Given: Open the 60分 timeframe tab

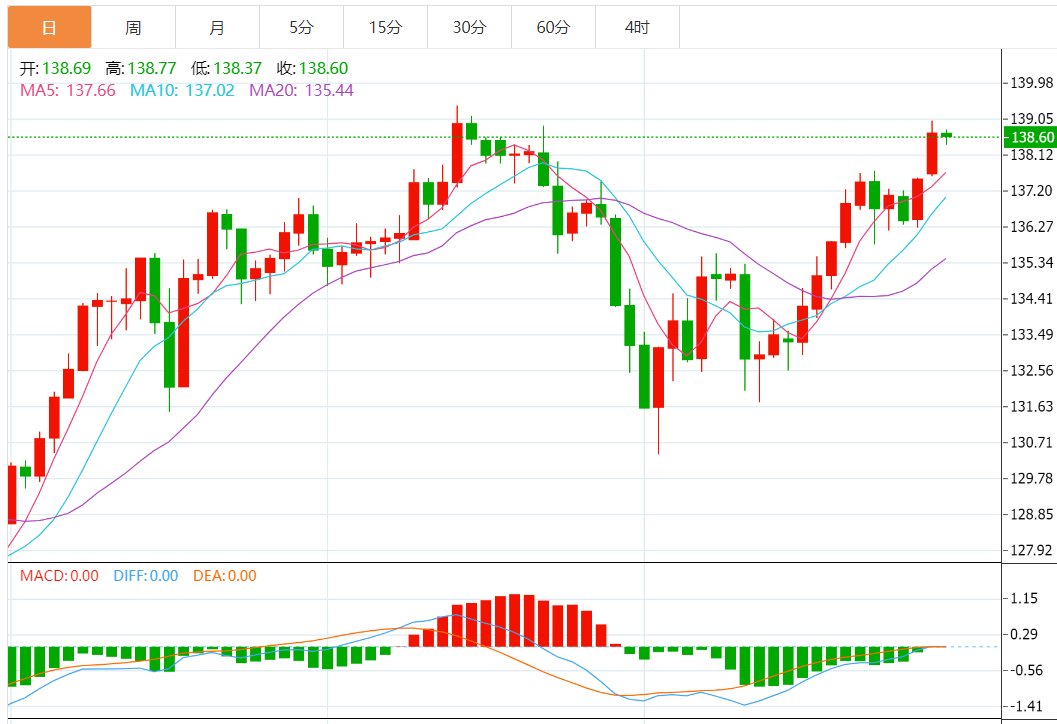Looking at the screenshot, I should [553, 28].
